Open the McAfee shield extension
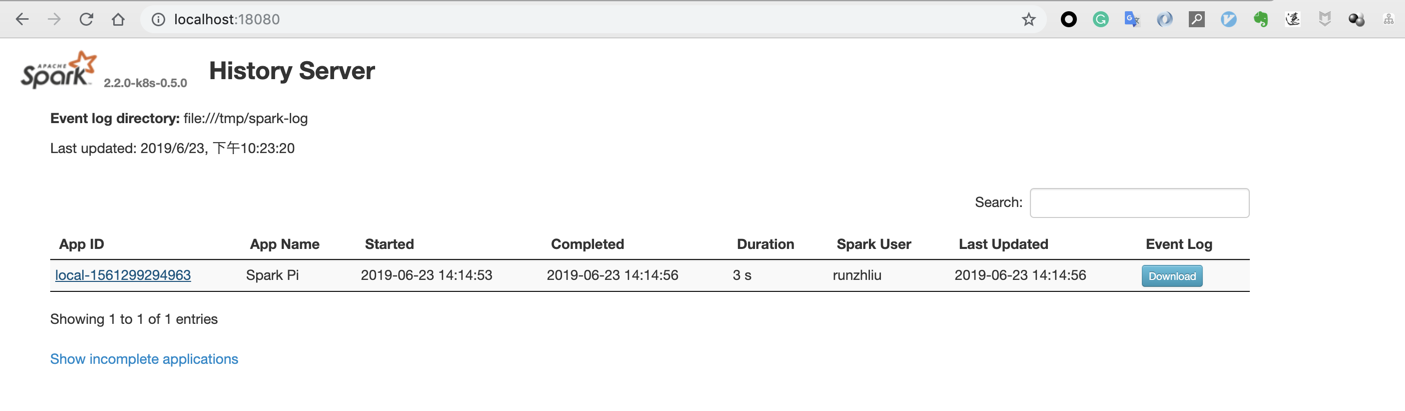Screen dimensions: 1405x411 click(x=1324, y=19)
